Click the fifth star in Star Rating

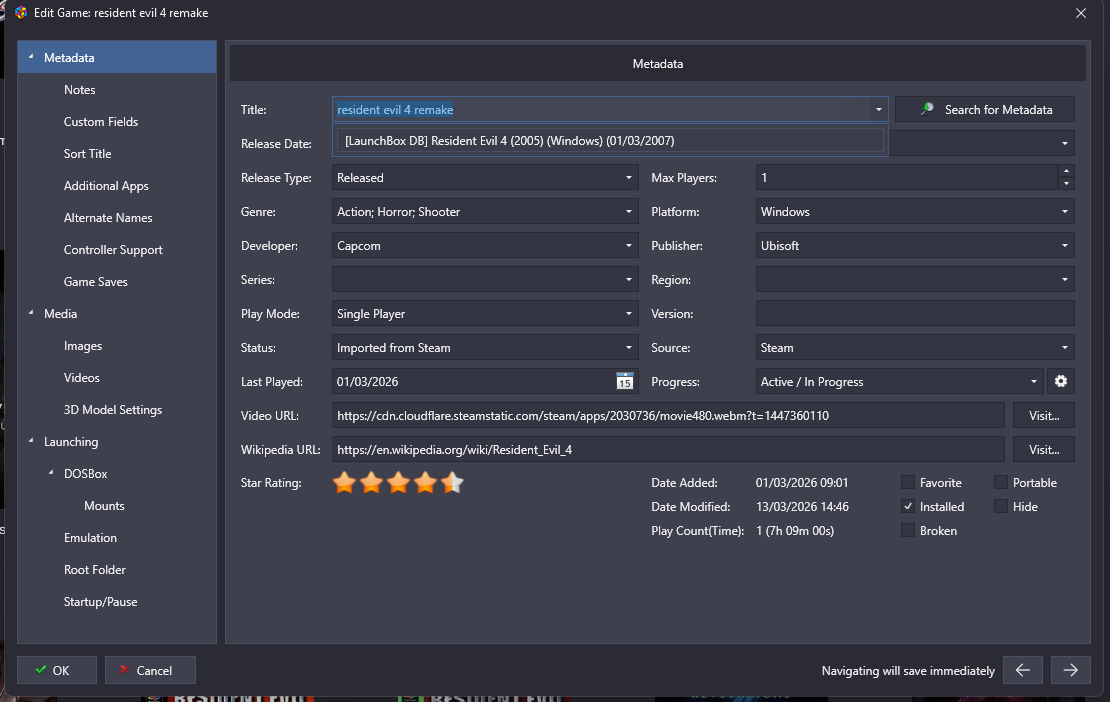pos(452,484)
